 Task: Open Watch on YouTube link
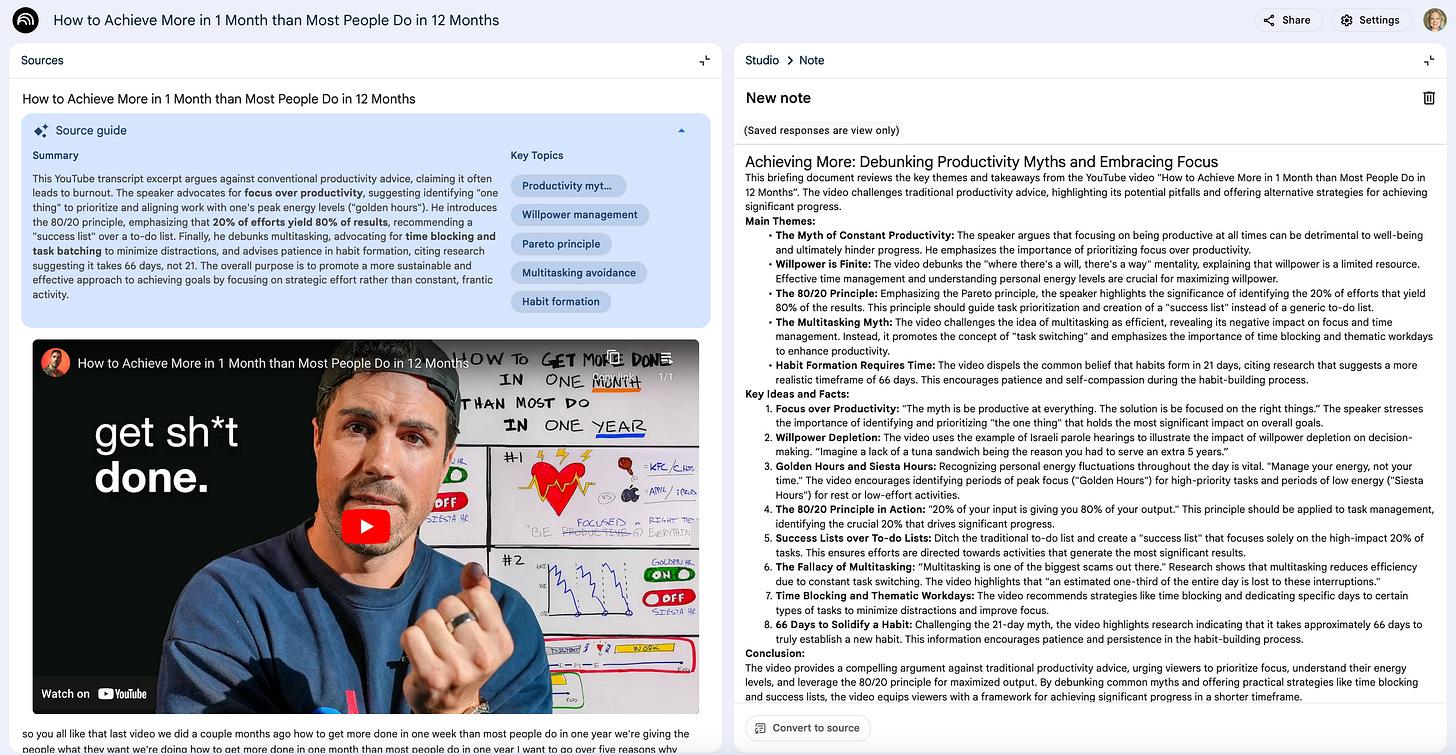click(94, 693)
